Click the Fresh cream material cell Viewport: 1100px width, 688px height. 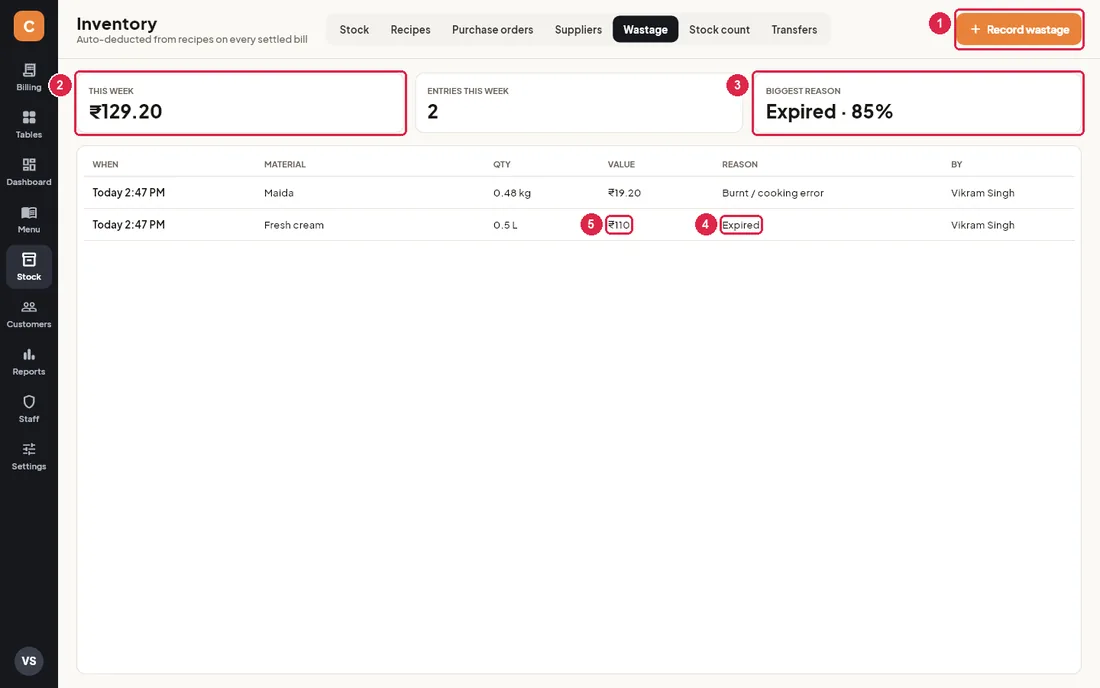pyautogui.click(x=294, y=225)
